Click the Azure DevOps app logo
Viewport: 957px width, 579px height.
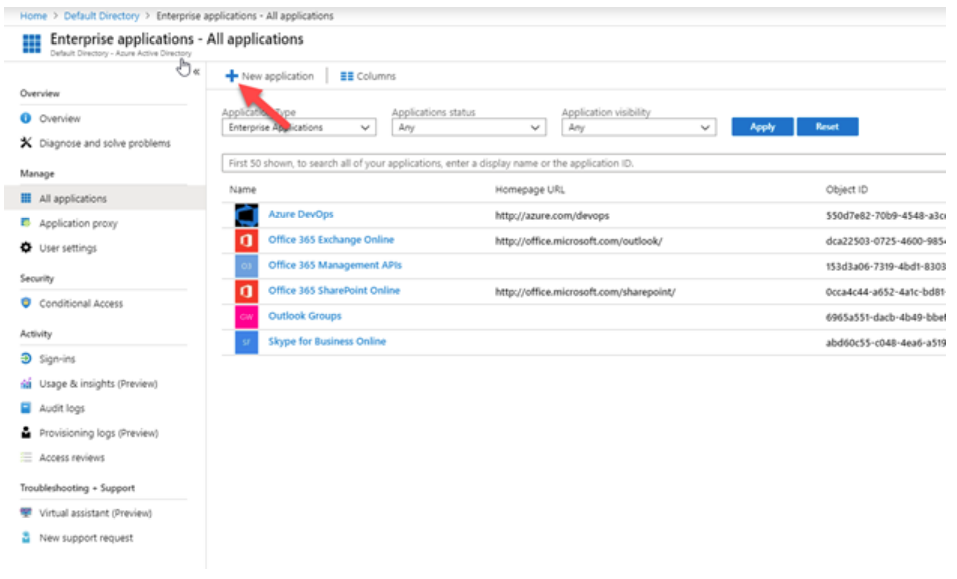(247, 215)
